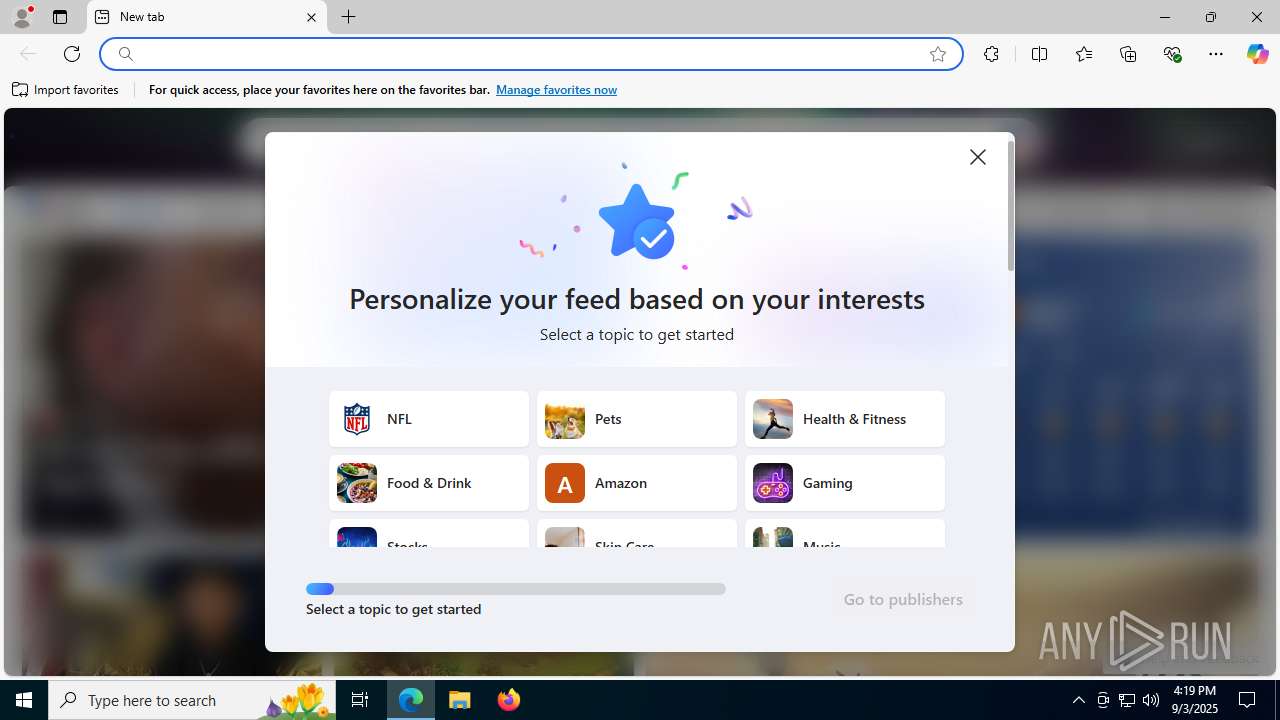This screenshot has width=1280, height=720.
Task: Select the Stocks topic card
Action: point(429,533)
